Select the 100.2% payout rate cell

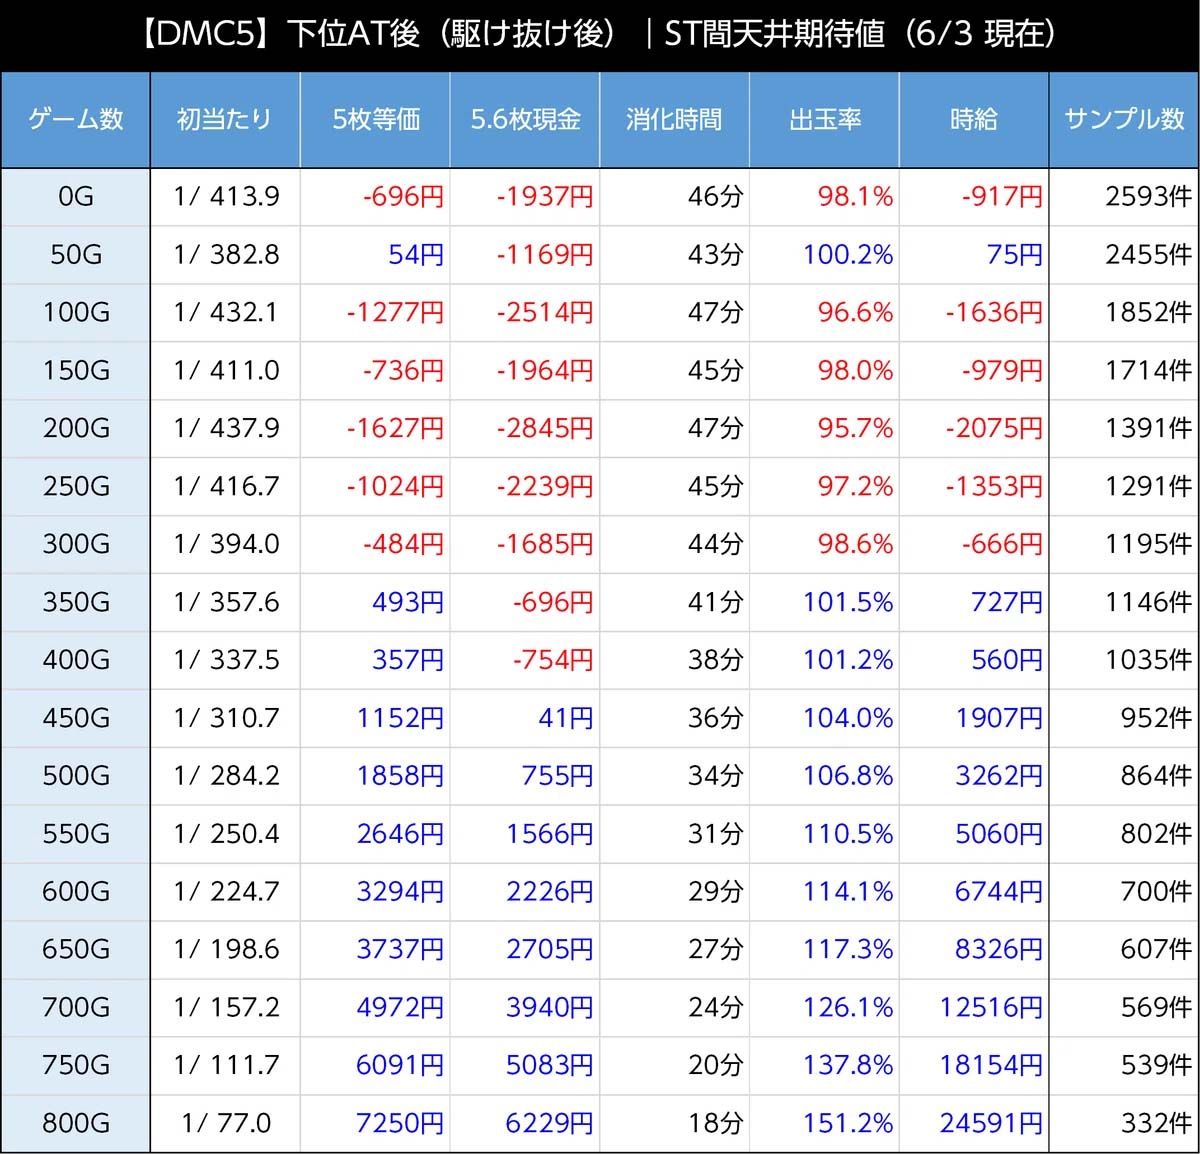click(x=847, y=255)
